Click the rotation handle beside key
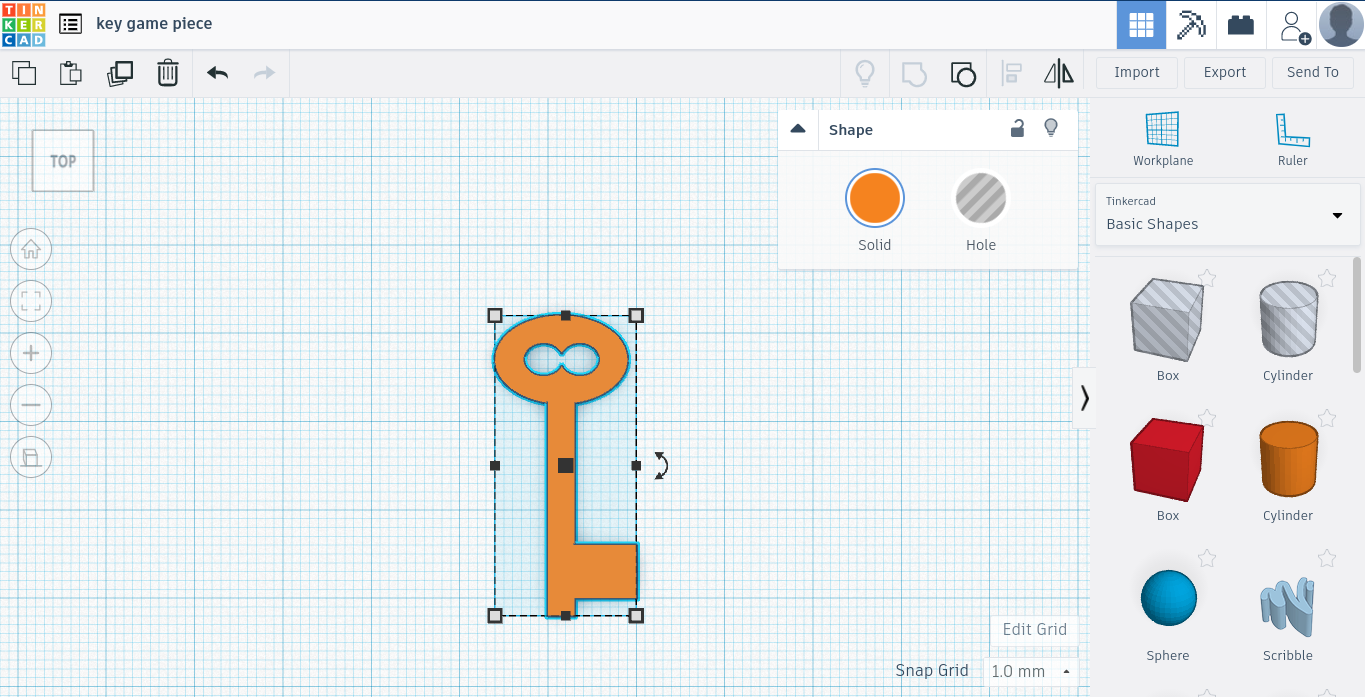 (x=661, y=465)
